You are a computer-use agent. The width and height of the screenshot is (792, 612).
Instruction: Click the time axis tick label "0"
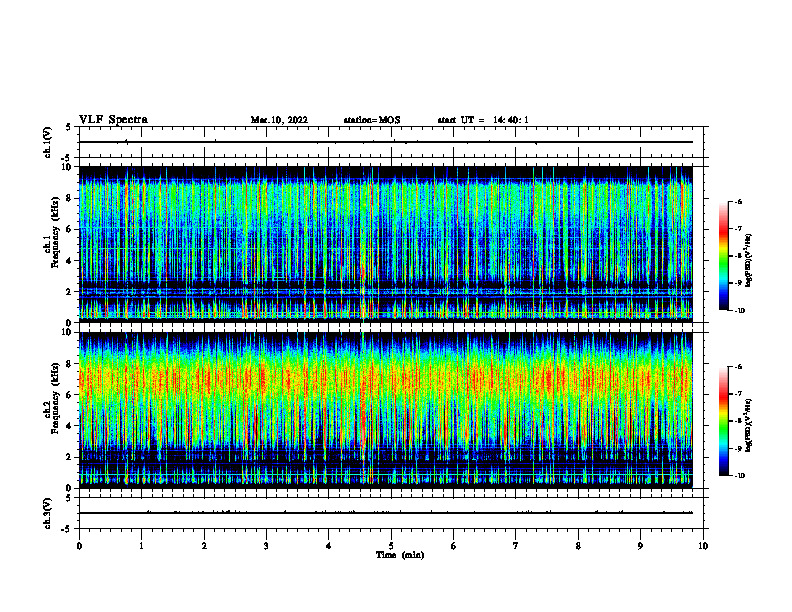[x=79, y=546]
